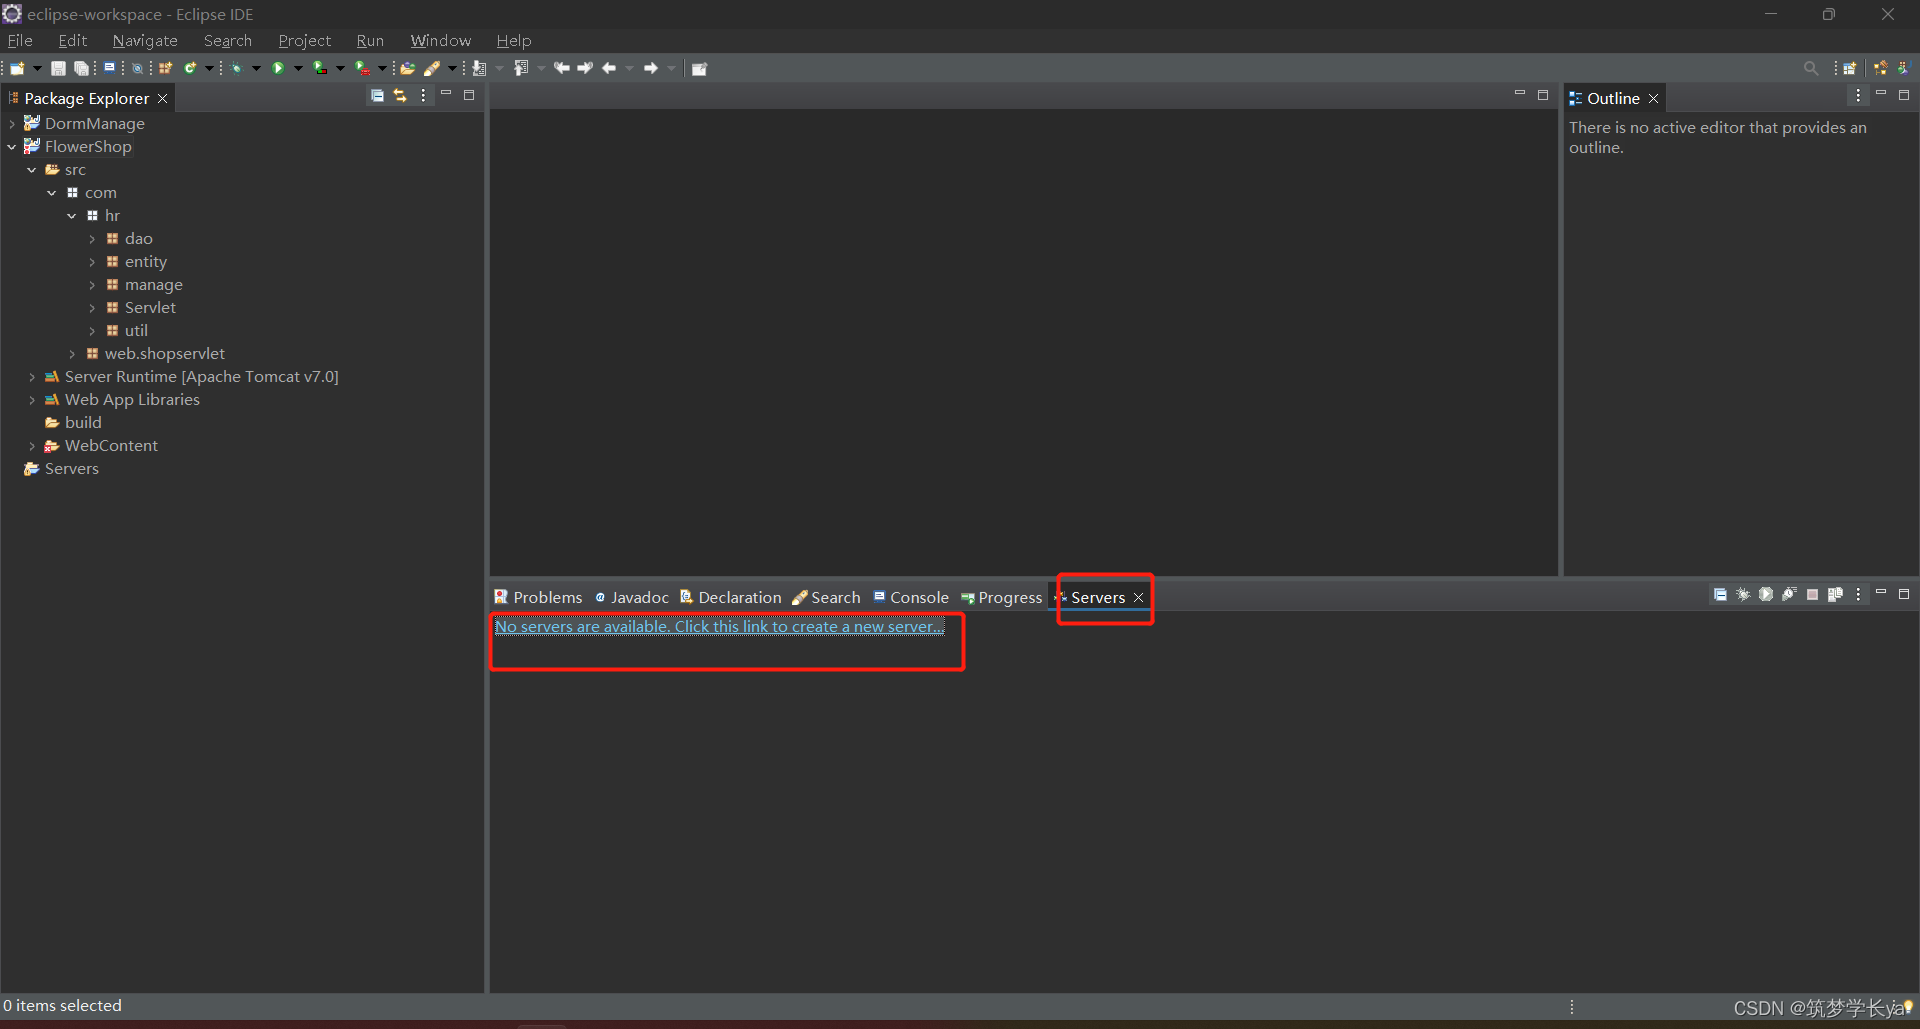Click the Forward navigation arrow icon
The height and width of the screenshot is (1029, 1920).
click(651, 68)
